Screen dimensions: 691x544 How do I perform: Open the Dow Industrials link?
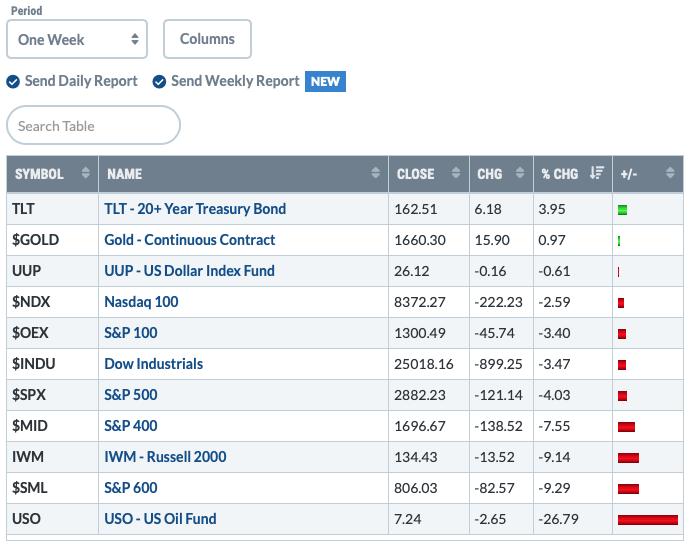coord(153,364)
